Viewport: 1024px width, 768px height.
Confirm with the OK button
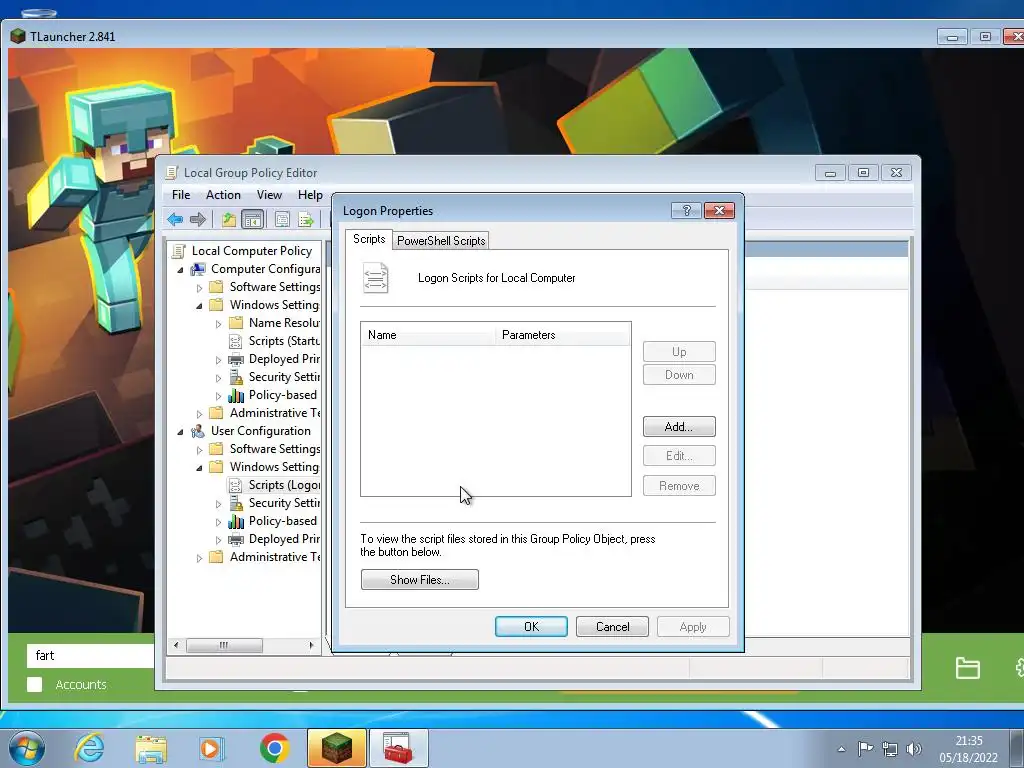click(531, 626)
